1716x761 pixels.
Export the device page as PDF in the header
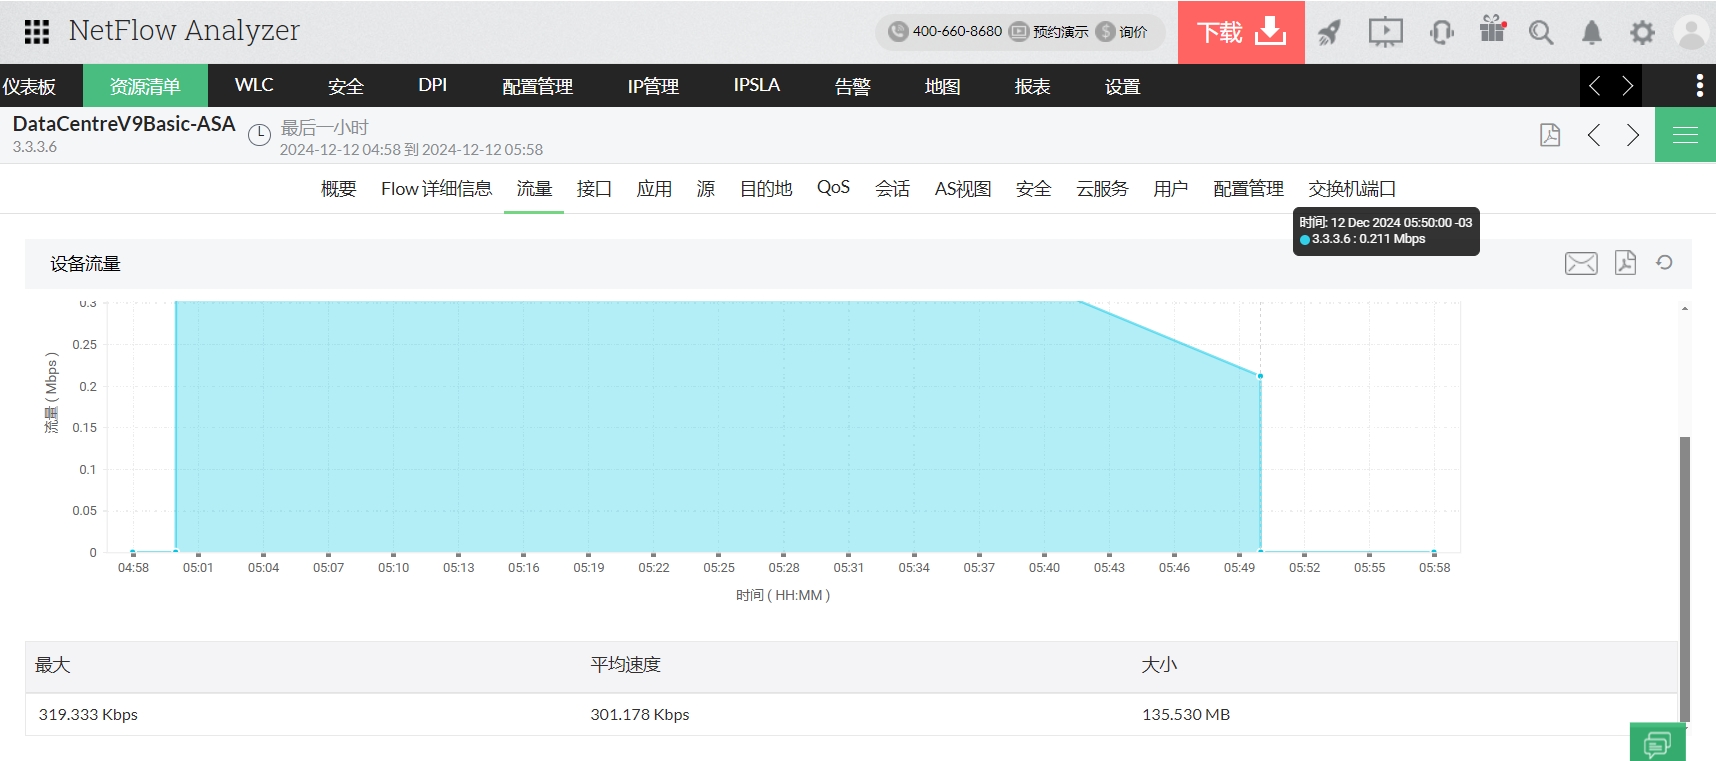pyautogui.click(x=1550, y=135)
